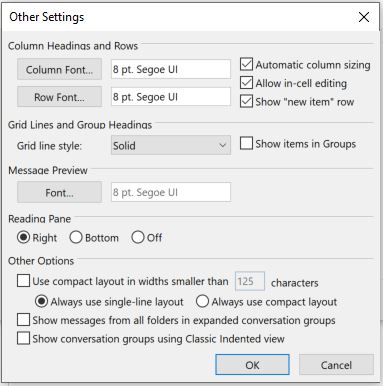Open the Row Font settings

(x=59, y=97)
